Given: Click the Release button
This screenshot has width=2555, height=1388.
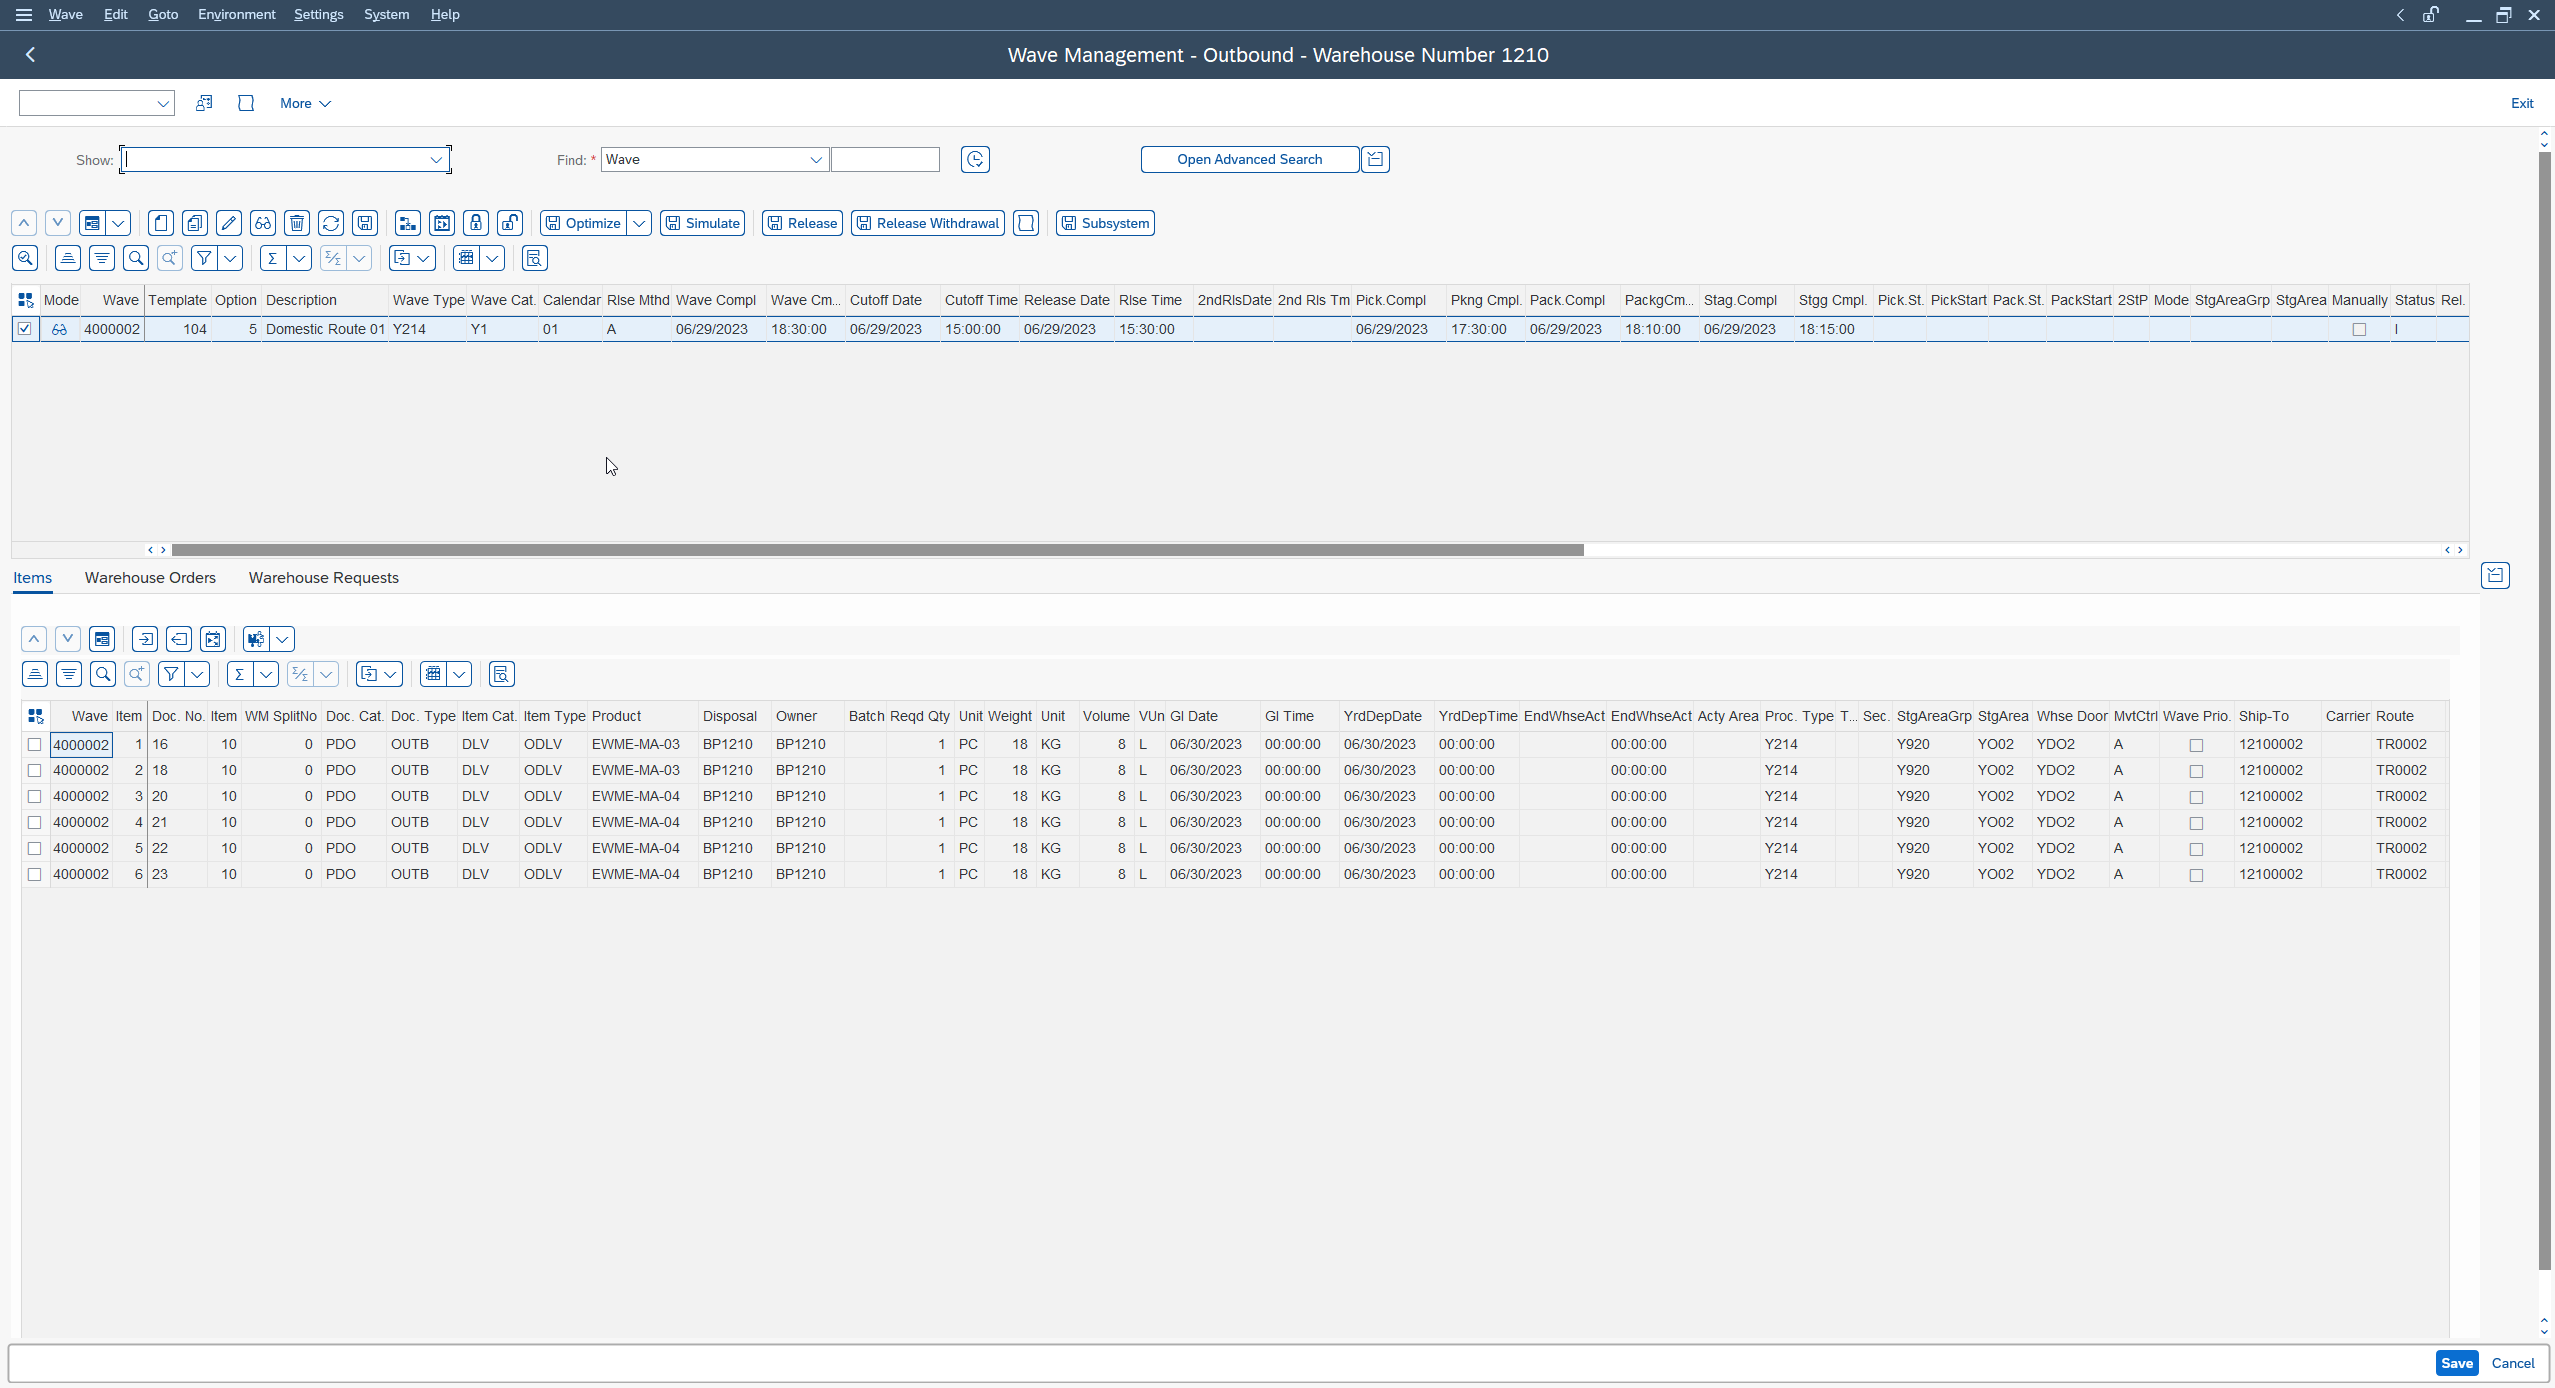Looking at the screenshot, I should (x=802, y=223).
